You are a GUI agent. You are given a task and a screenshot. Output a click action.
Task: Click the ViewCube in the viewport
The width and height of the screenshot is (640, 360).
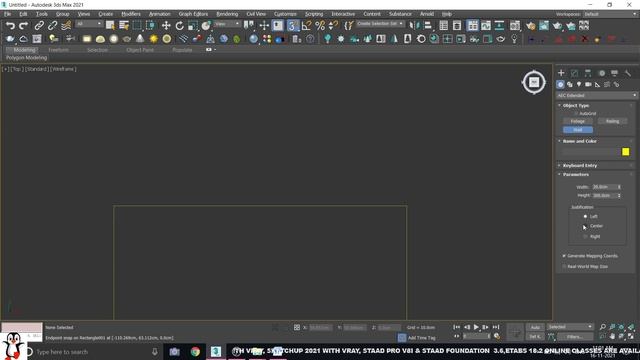pyautogui.click(x=533, y=82)
